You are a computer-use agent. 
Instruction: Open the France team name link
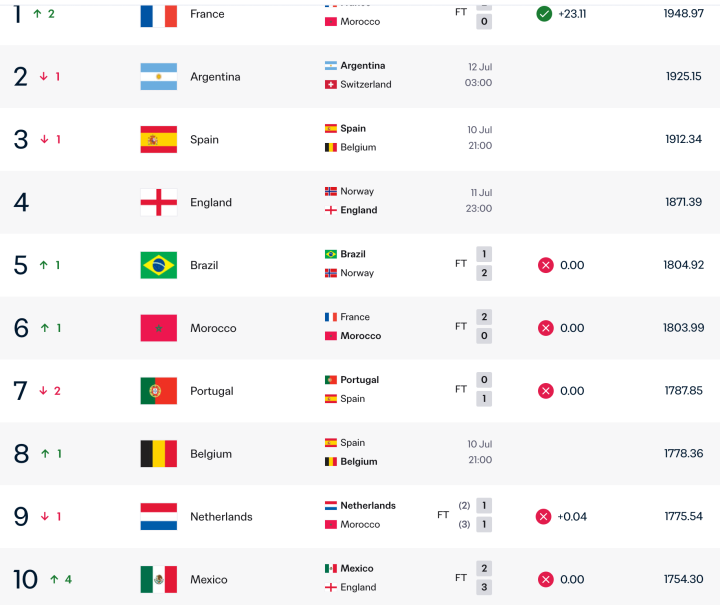pyautogui.click(x=207, y=14)
